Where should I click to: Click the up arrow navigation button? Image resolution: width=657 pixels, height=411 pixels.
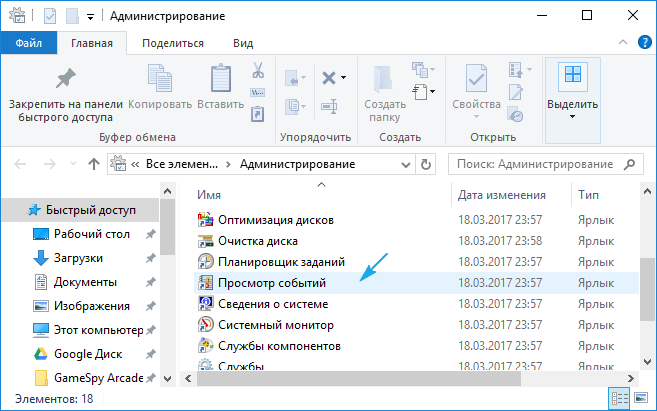point(94,164)
